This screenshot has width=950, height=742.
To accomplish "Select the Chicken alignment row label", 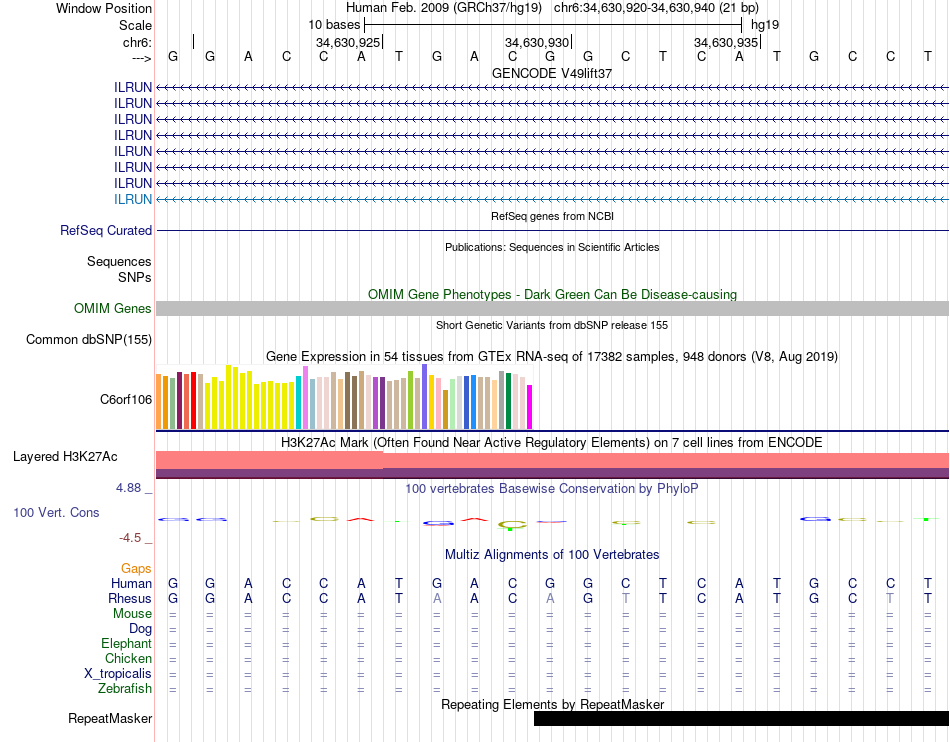I will (x=128, y=658).
